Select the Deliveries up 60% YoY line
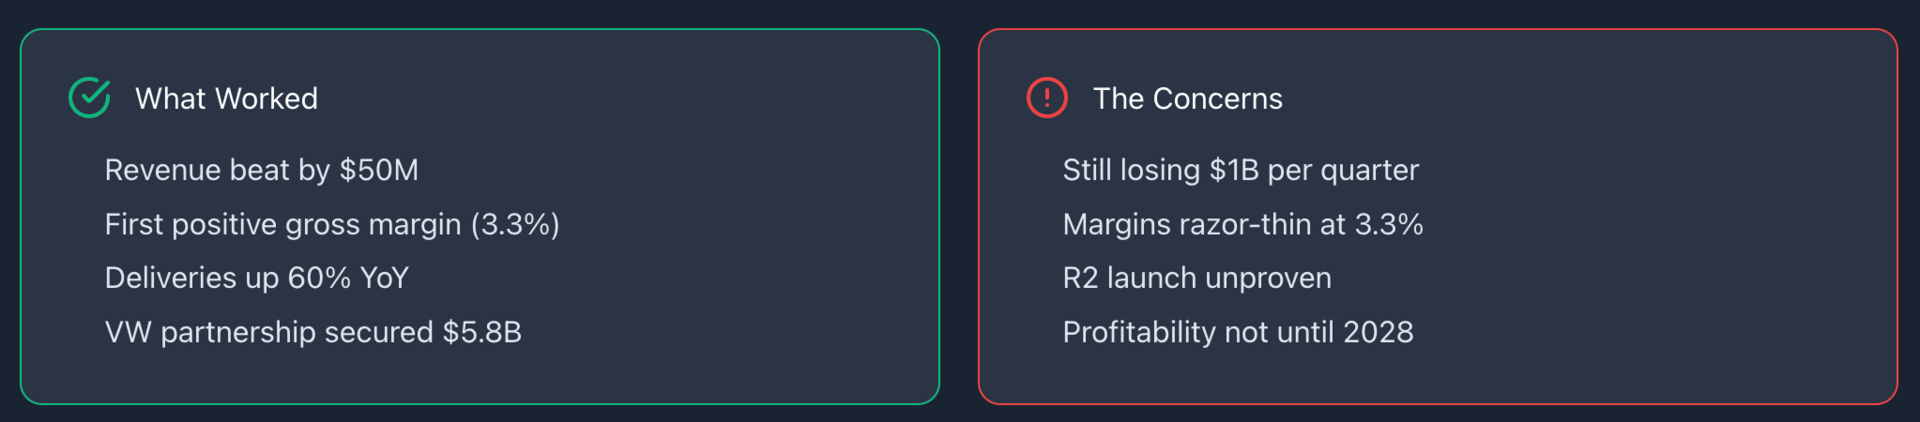Image resolution: width=1920 pixels, height=422 pixels. coord(256,278)
